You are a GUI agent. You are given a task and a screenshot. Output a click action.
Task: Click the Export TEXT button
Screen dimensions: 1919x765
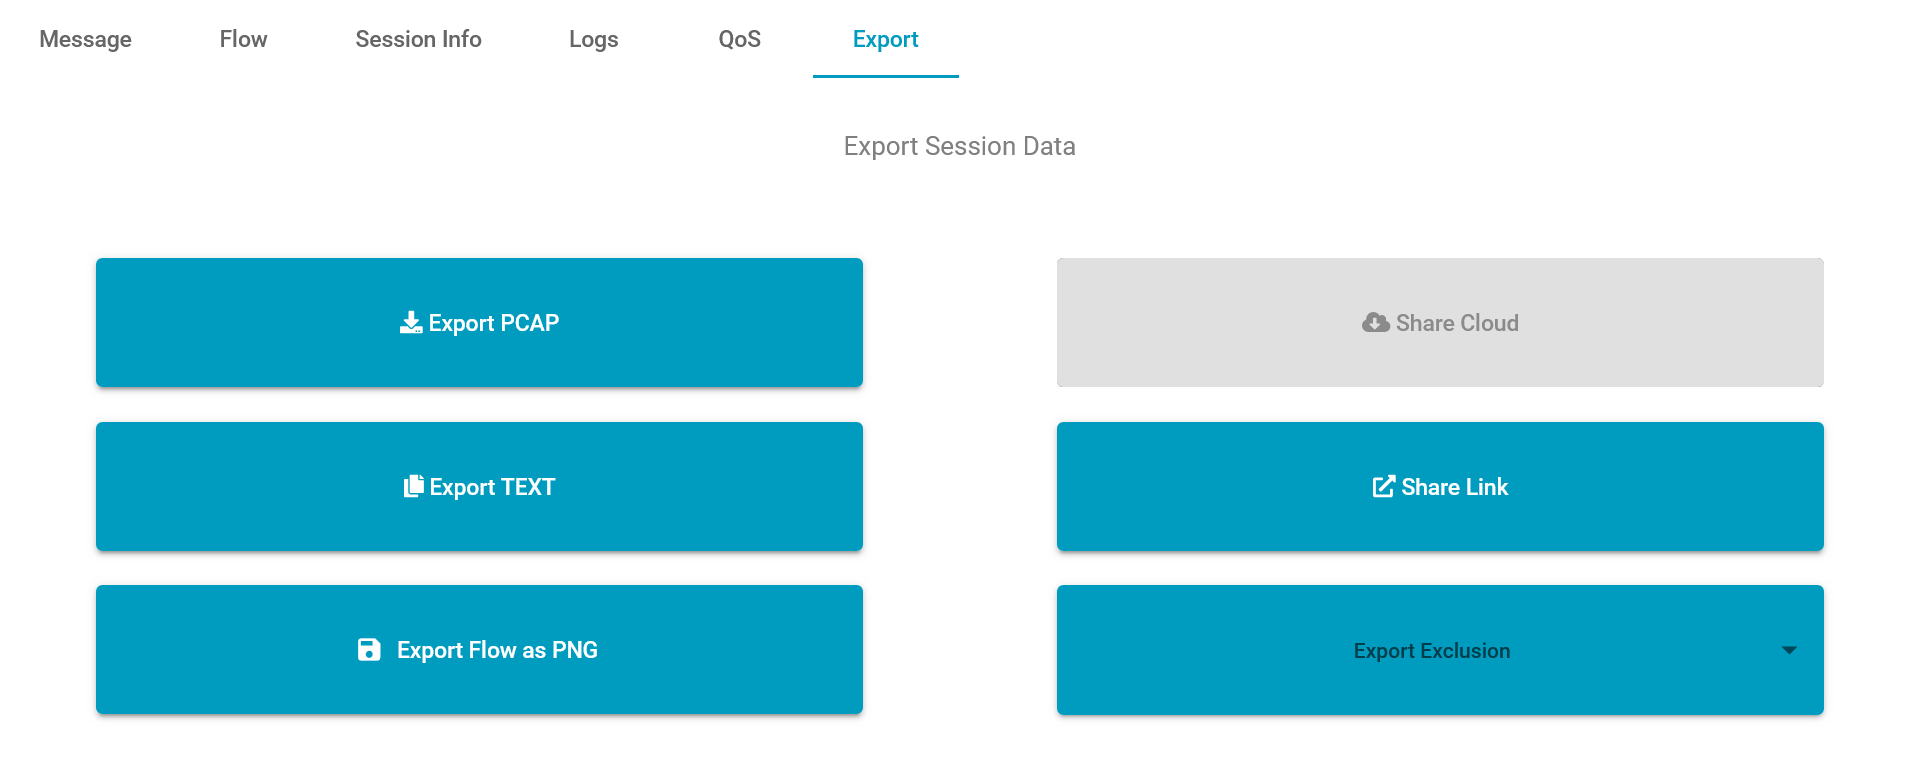point(479,487)
